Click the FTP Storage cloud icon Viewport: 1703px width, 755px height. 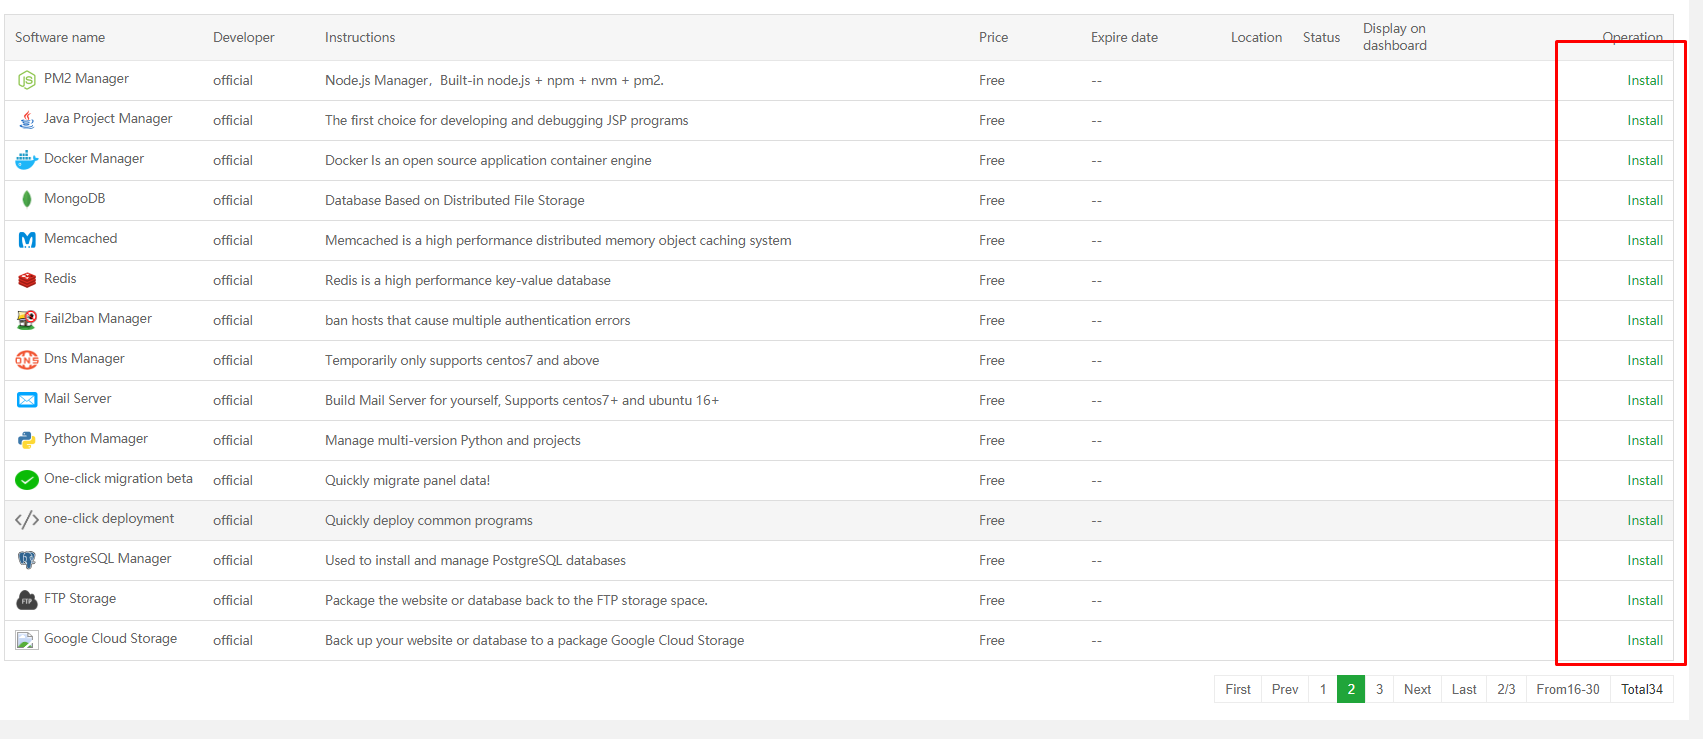pos(27,600)
